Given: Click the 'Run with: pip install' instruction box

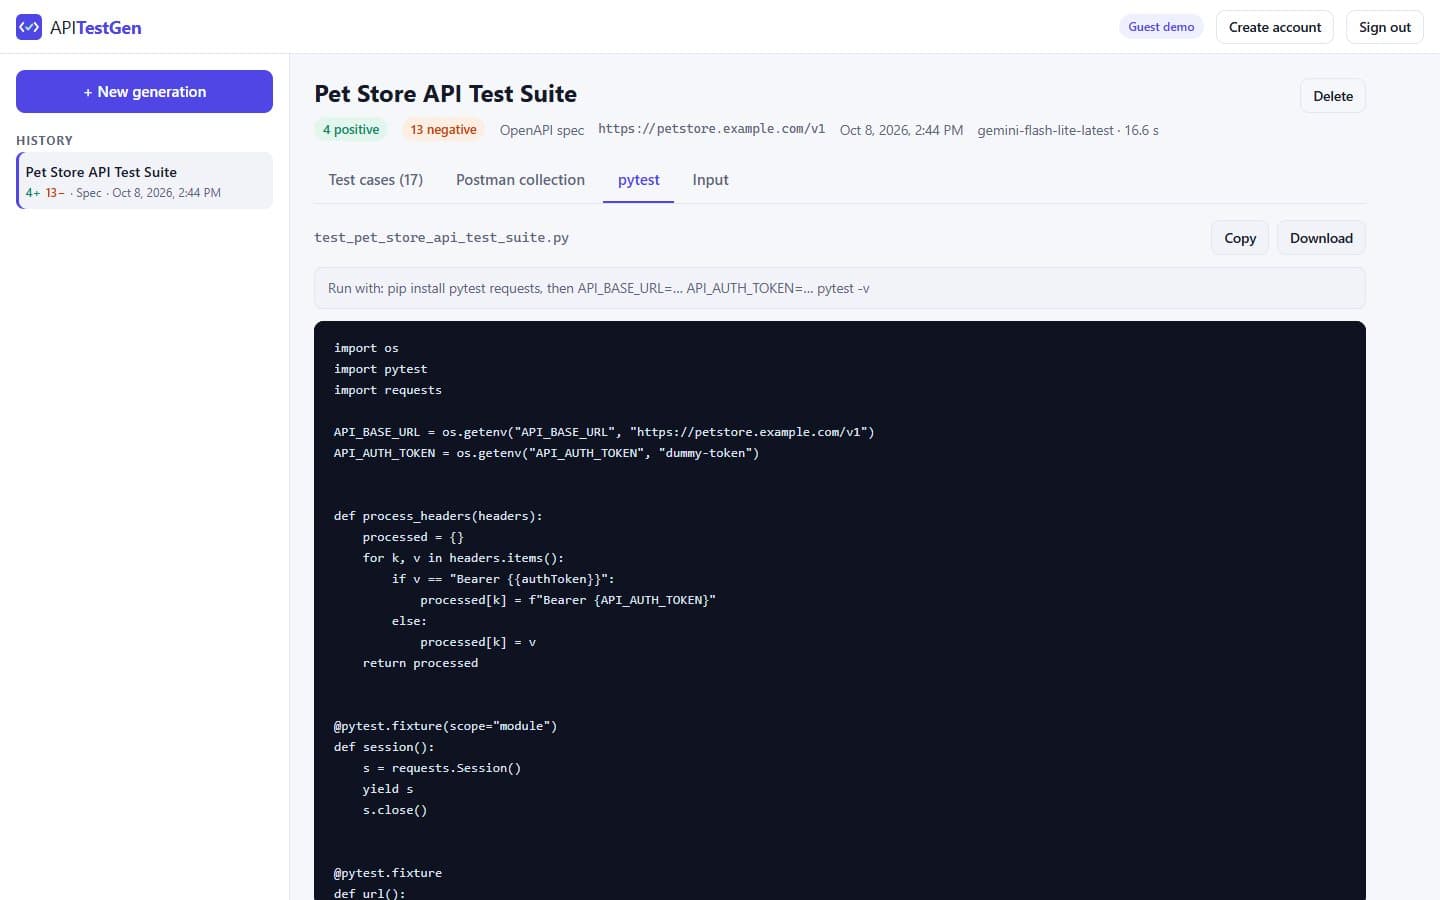Looking at the screenshot, I should coord(840,288).
